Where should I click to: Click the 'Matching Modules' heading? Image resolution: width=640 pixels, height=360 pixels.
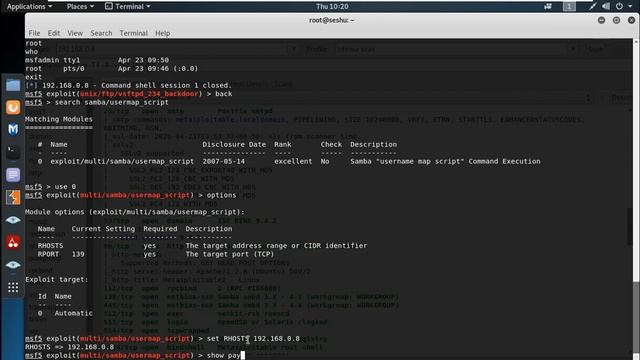pos(59,119)
